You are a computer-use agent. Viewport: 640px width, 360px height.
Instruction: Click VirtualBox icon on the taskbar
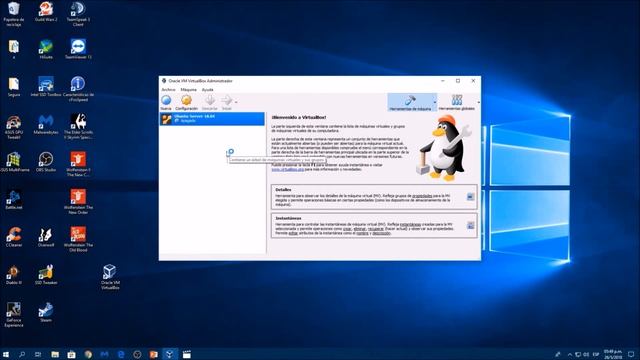pos(169,354)
